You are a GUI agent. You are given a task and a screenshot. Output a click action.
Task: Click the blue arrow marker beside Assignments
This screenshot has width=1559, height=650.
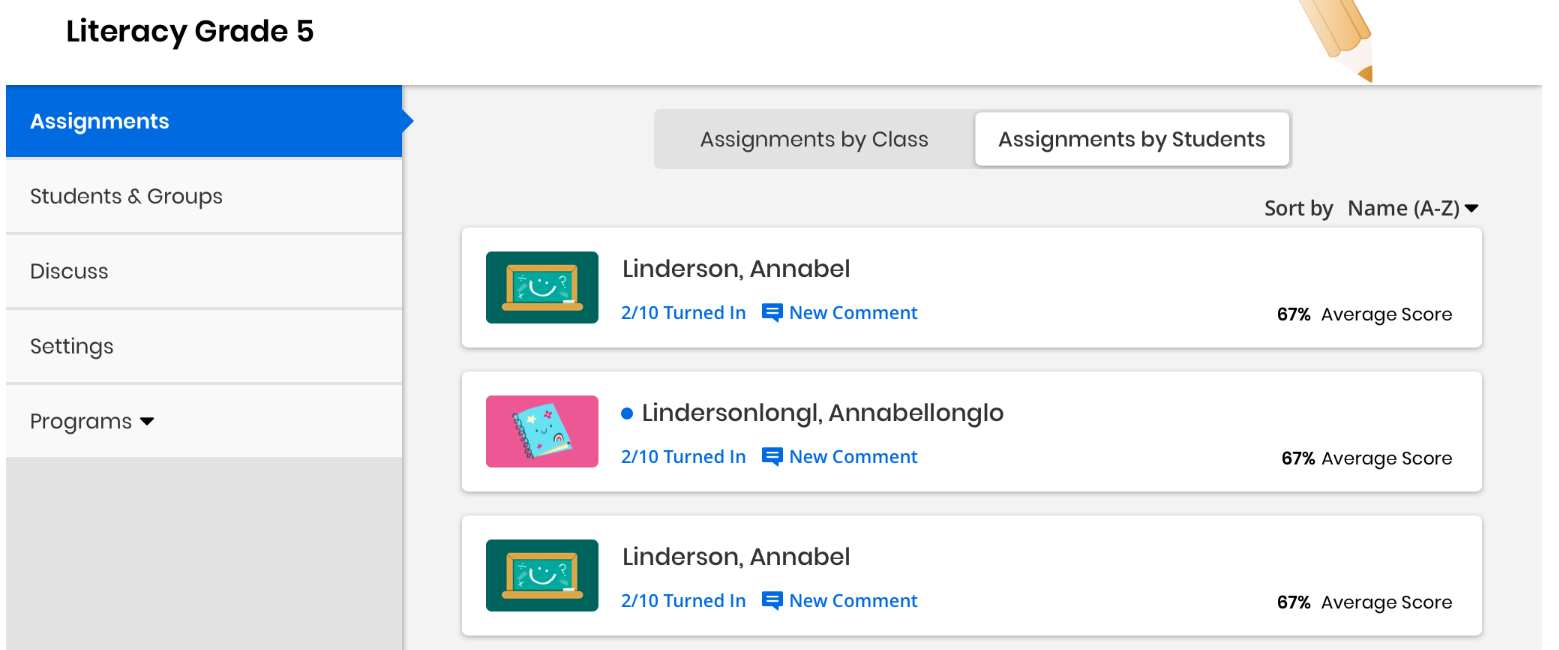pos(406,120)
